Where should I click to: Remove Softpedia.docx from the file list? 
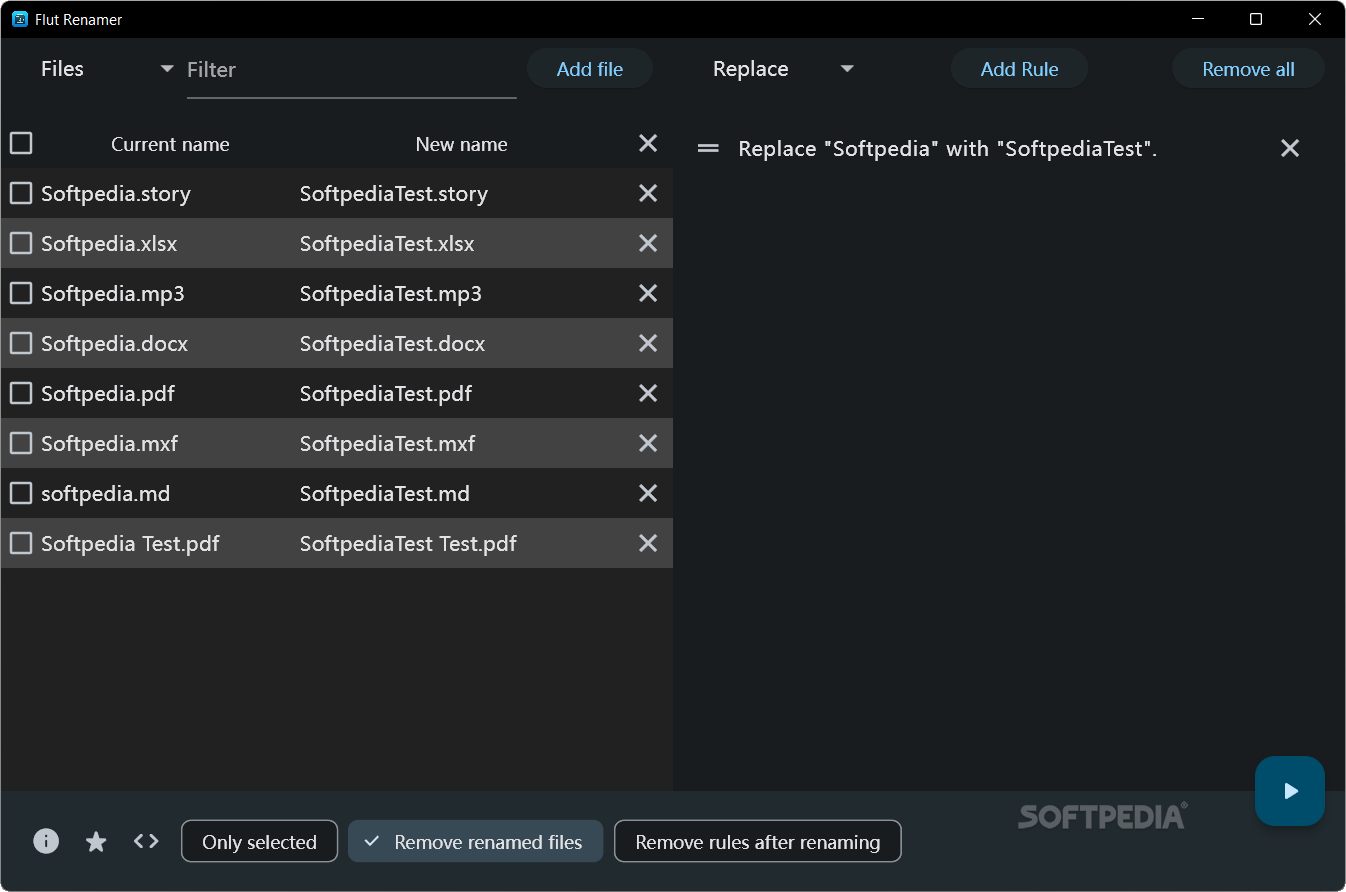point(648,343)
